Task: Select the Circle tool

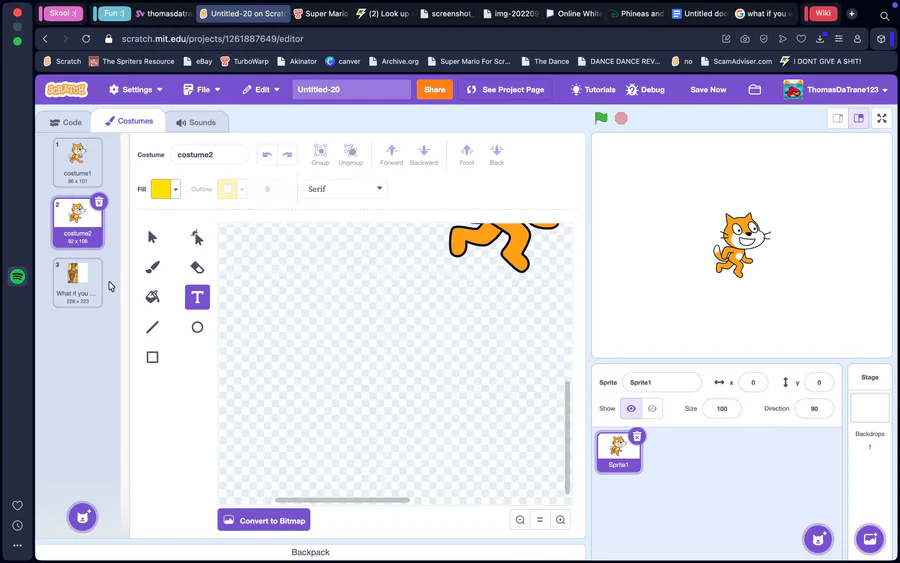Action: coord(197,327)
